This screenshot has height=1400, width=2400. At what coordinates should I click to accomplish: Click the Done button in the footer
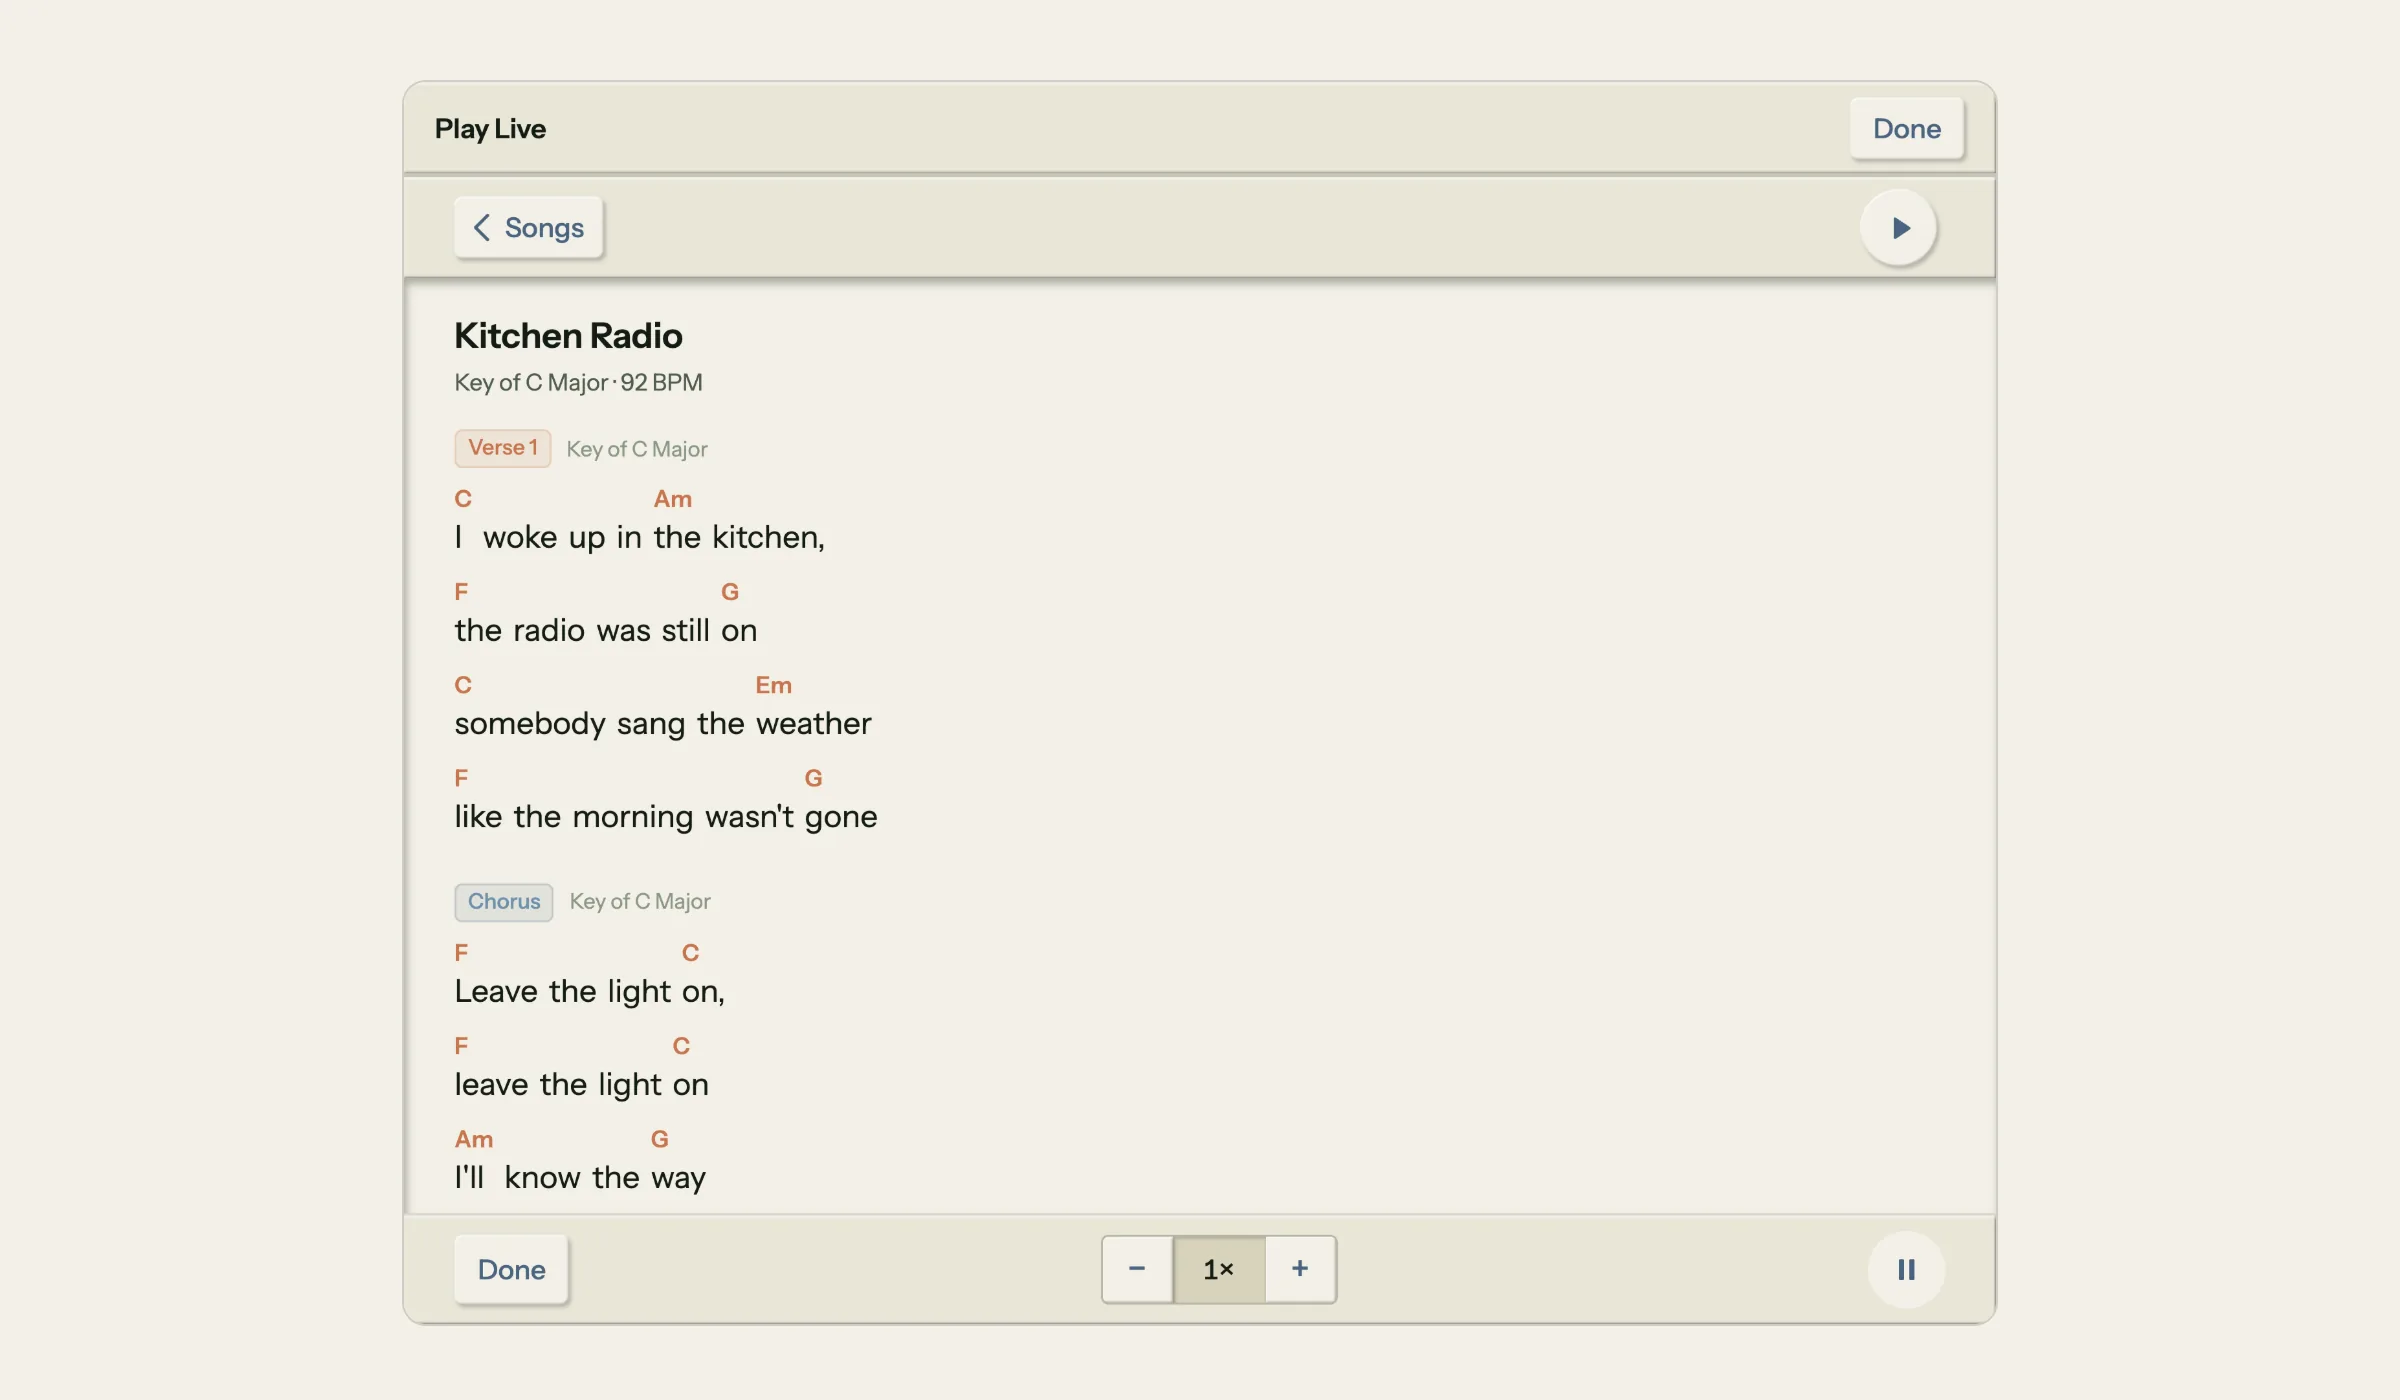click(511, 1269)
